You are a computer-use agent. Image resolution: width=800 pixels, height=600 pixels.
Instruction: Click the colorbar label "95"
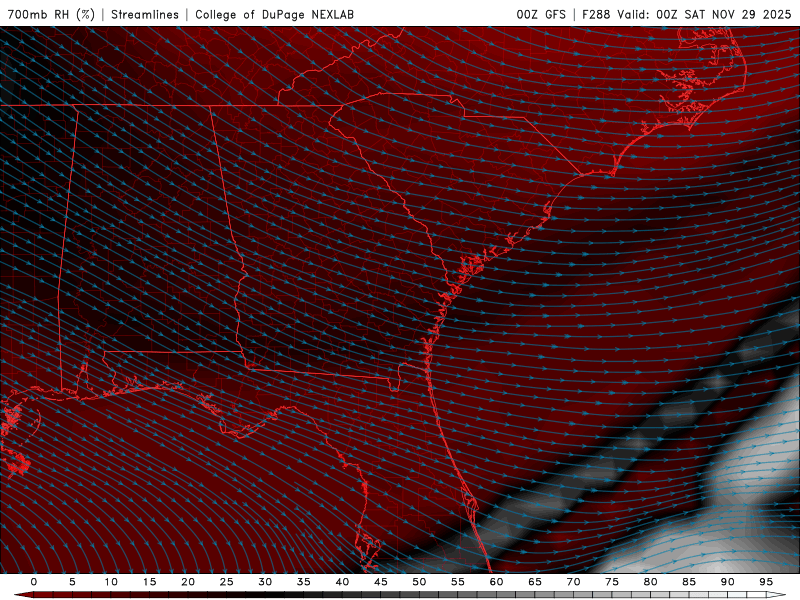coord(765,582)
